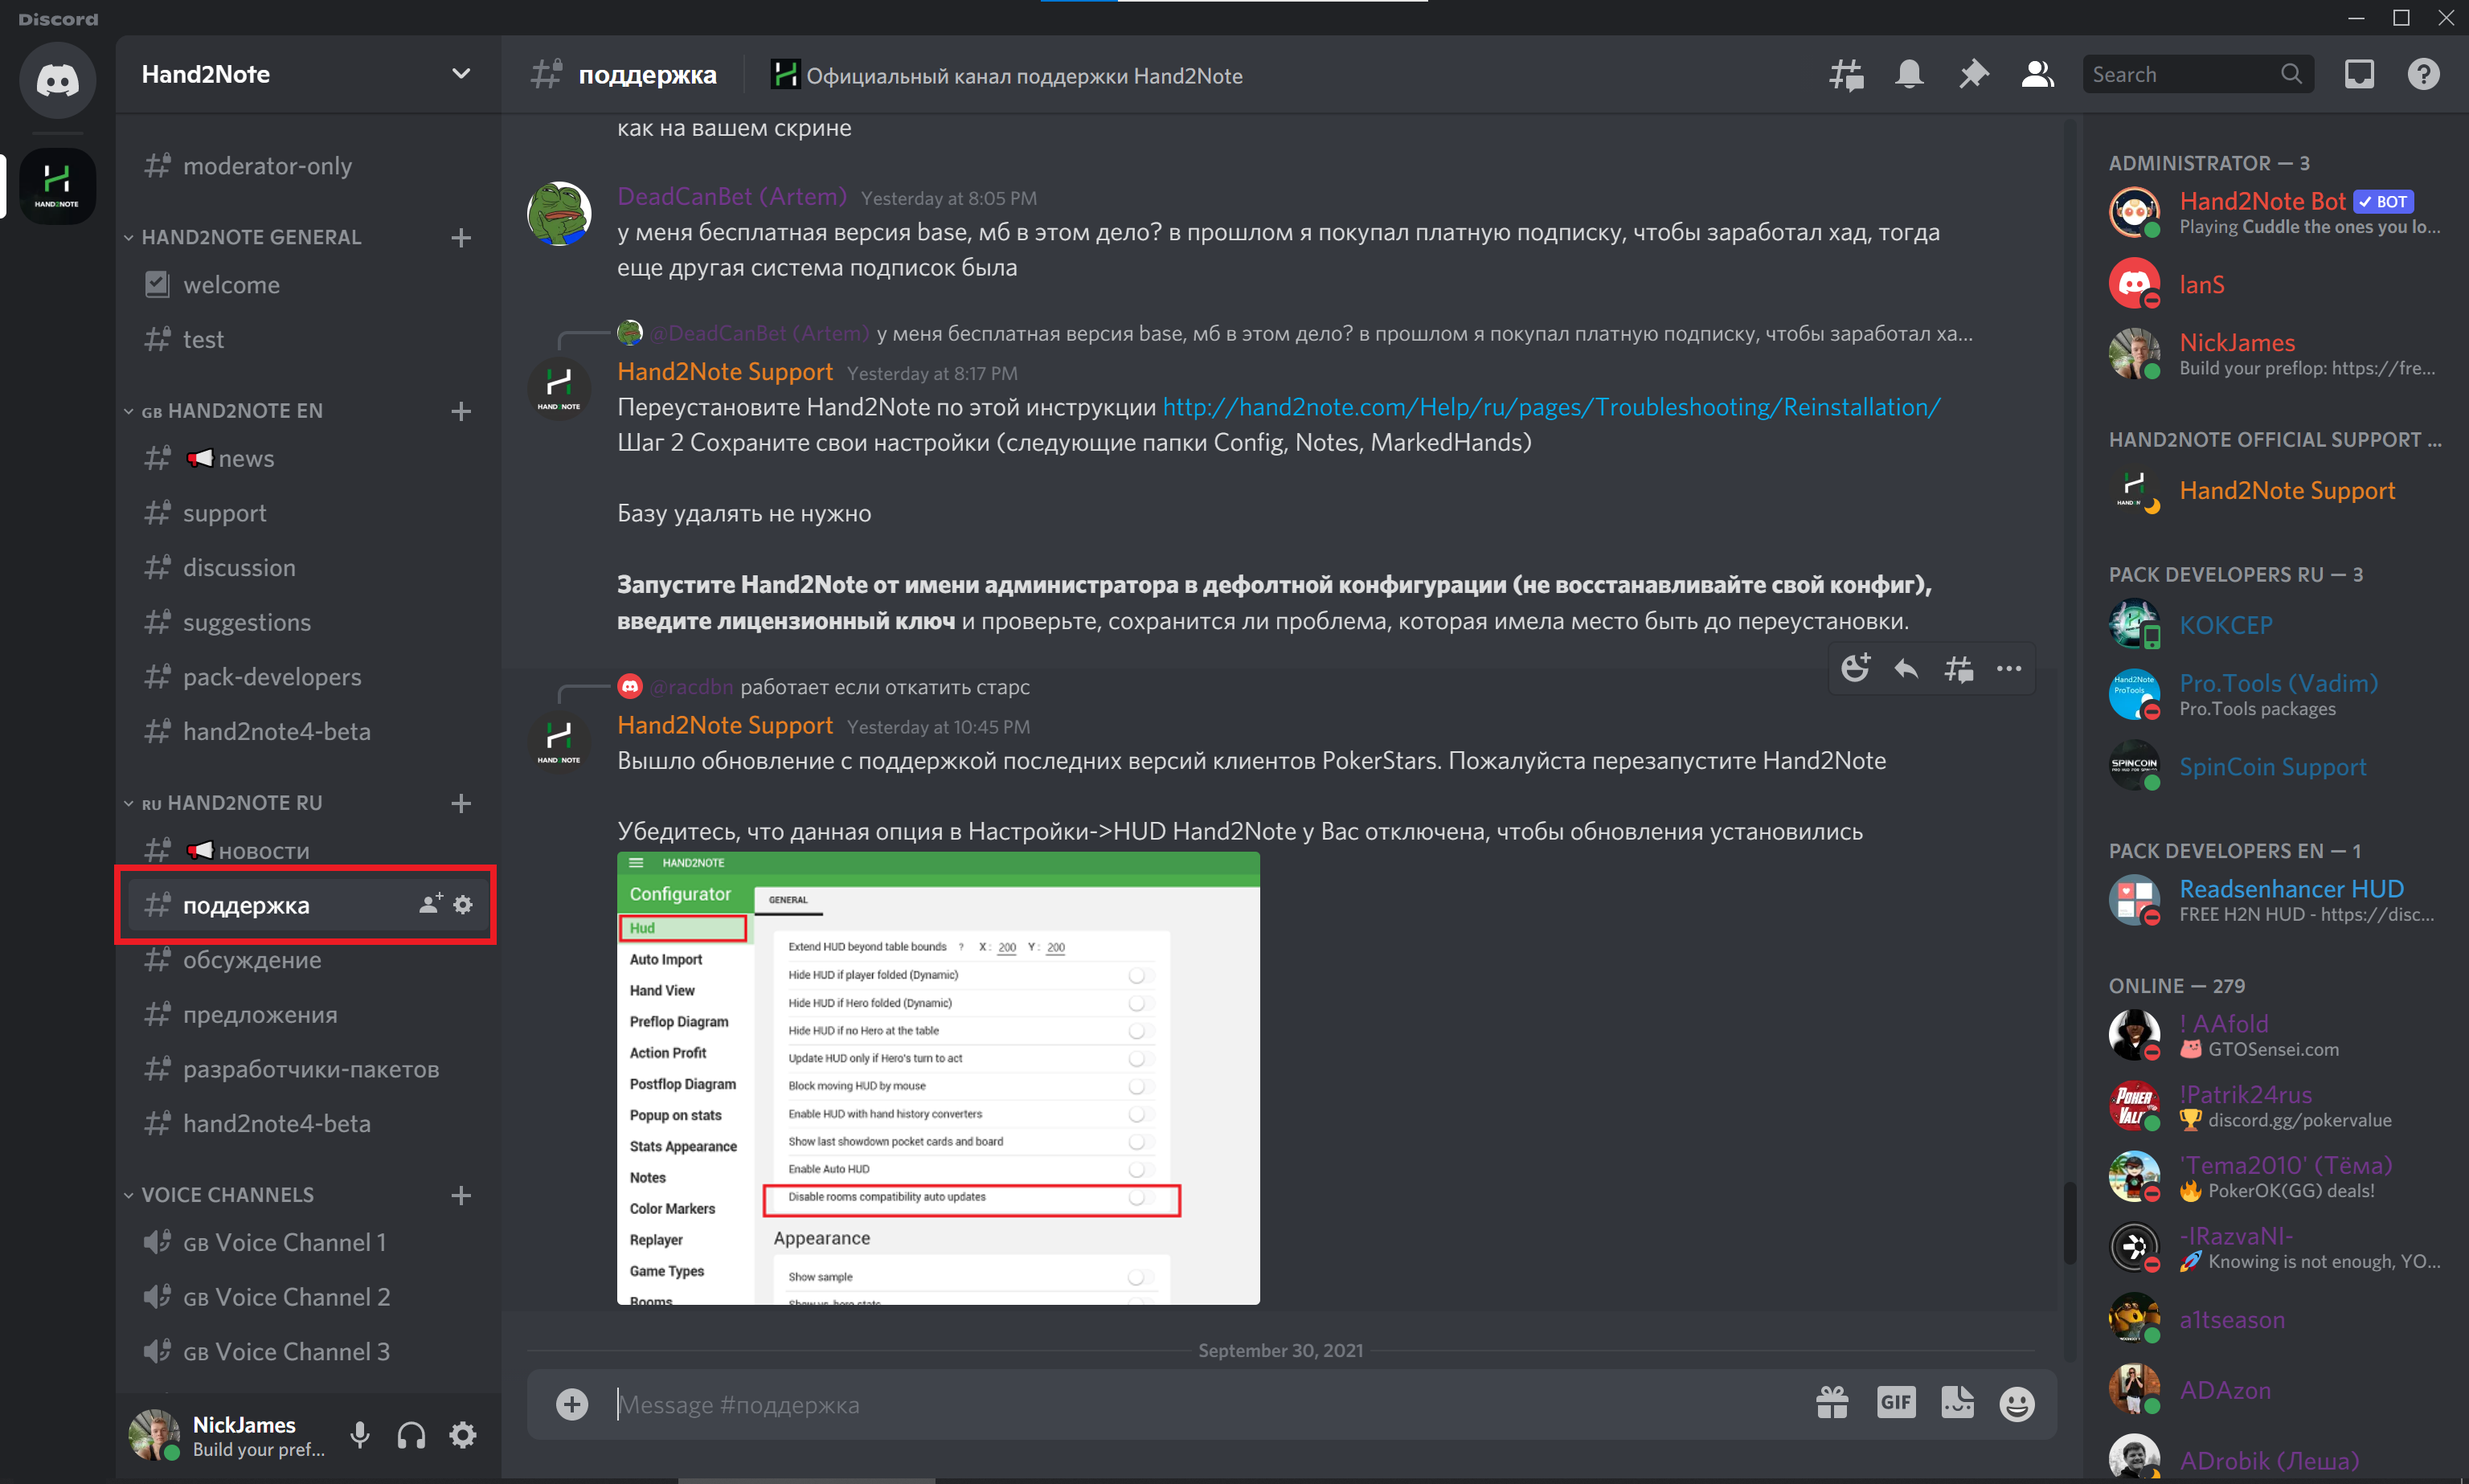Viewport: 2469px width, 1484px height.
Task: Mute the microphone
Action: click(360, 1436)
